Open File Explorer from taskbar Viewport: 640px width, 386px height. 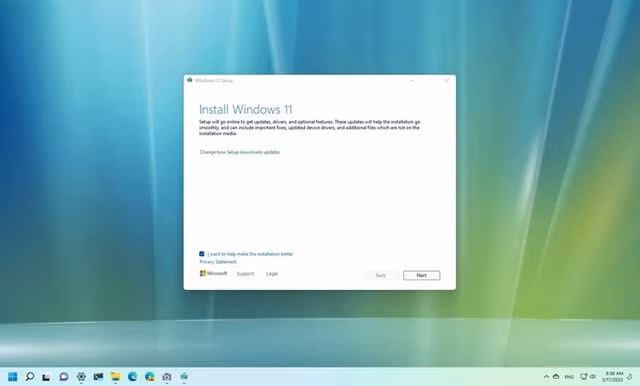pos(116,376)
